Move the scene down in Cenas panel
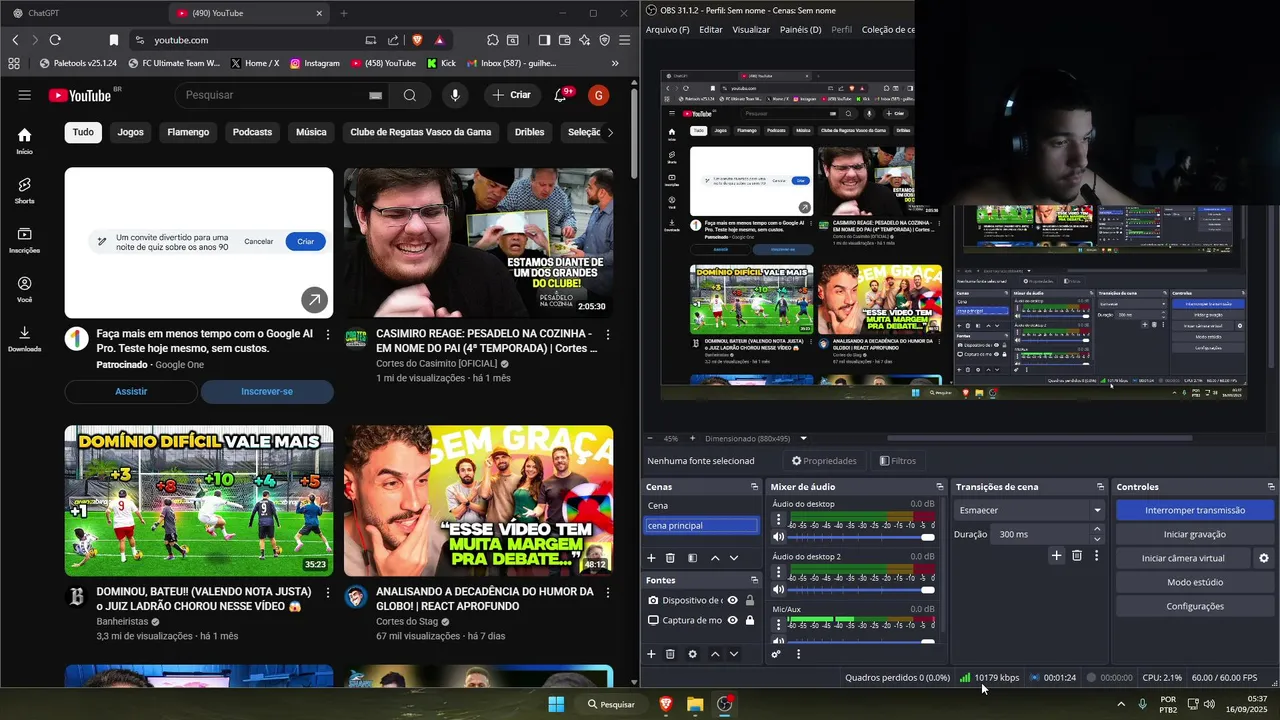This screenshot has width=1280, height=720. (733, 558)
